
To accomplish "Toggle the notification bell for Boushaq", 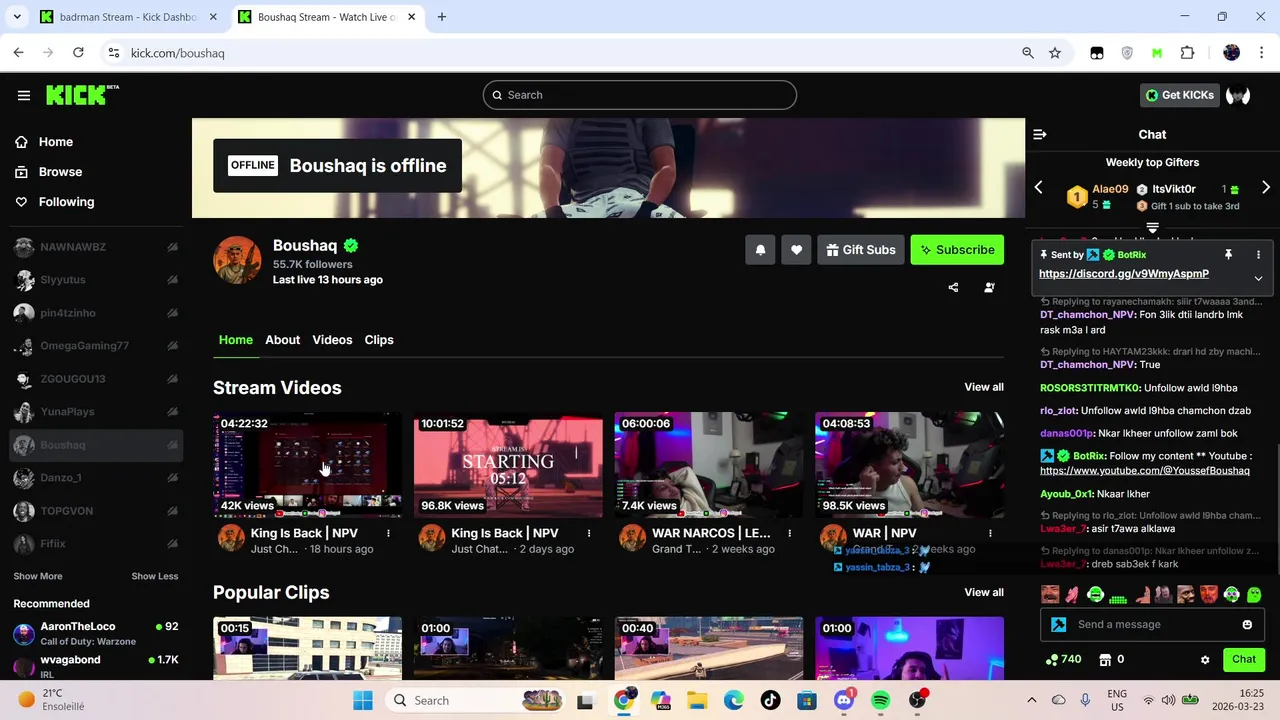I will click(x=760, y=250).
